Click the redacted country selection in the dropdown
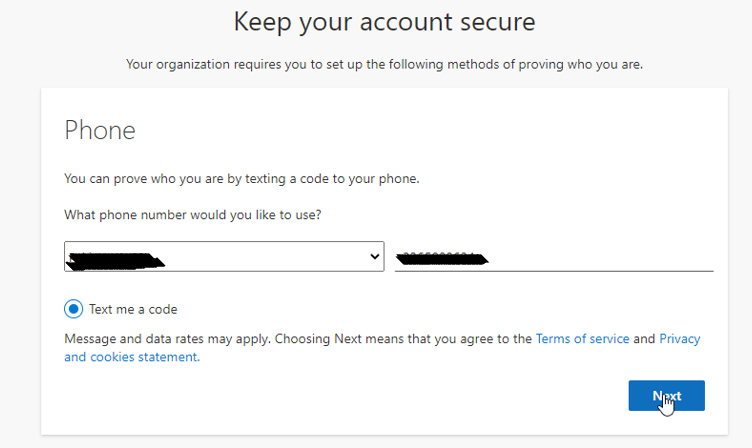Image resolution: width=752 pixels, height=448 pixels. point(115,260)
